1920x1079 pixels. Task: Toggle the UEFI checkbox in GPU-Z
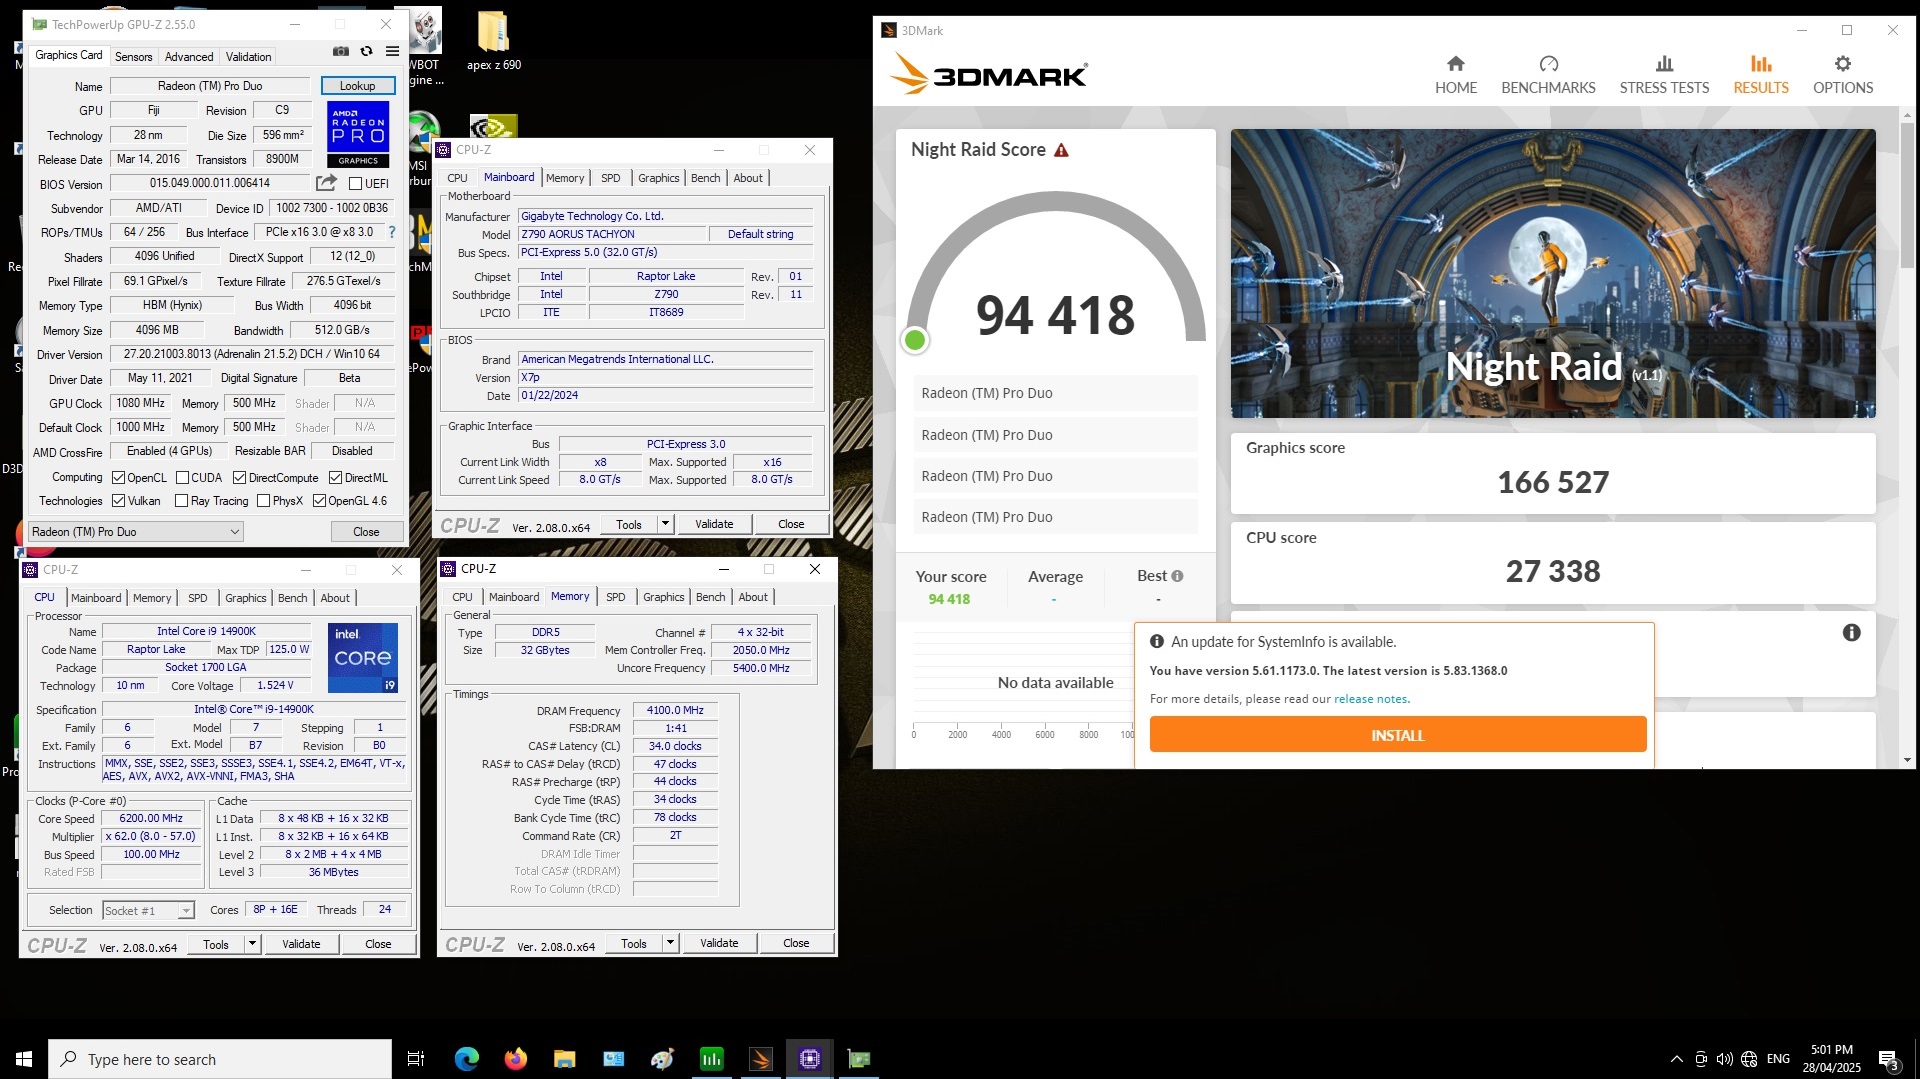[355, 184]
